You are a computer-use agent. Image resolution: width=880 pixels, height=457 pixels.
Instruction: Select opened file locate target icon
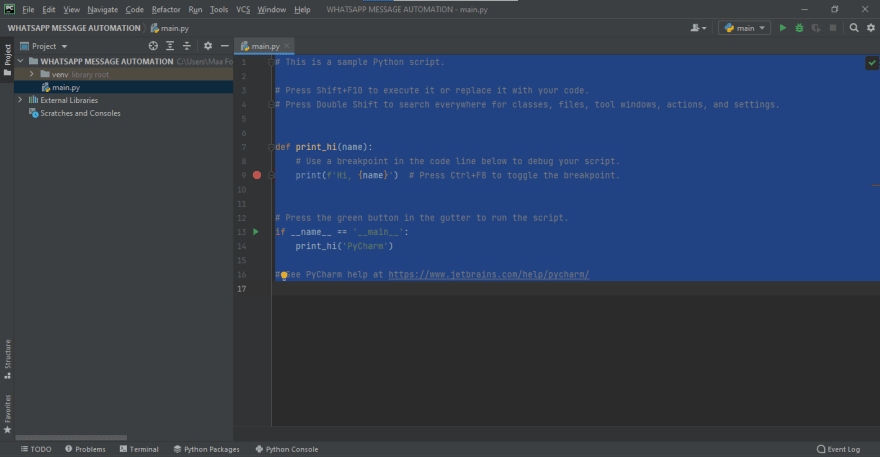(153, 46)
